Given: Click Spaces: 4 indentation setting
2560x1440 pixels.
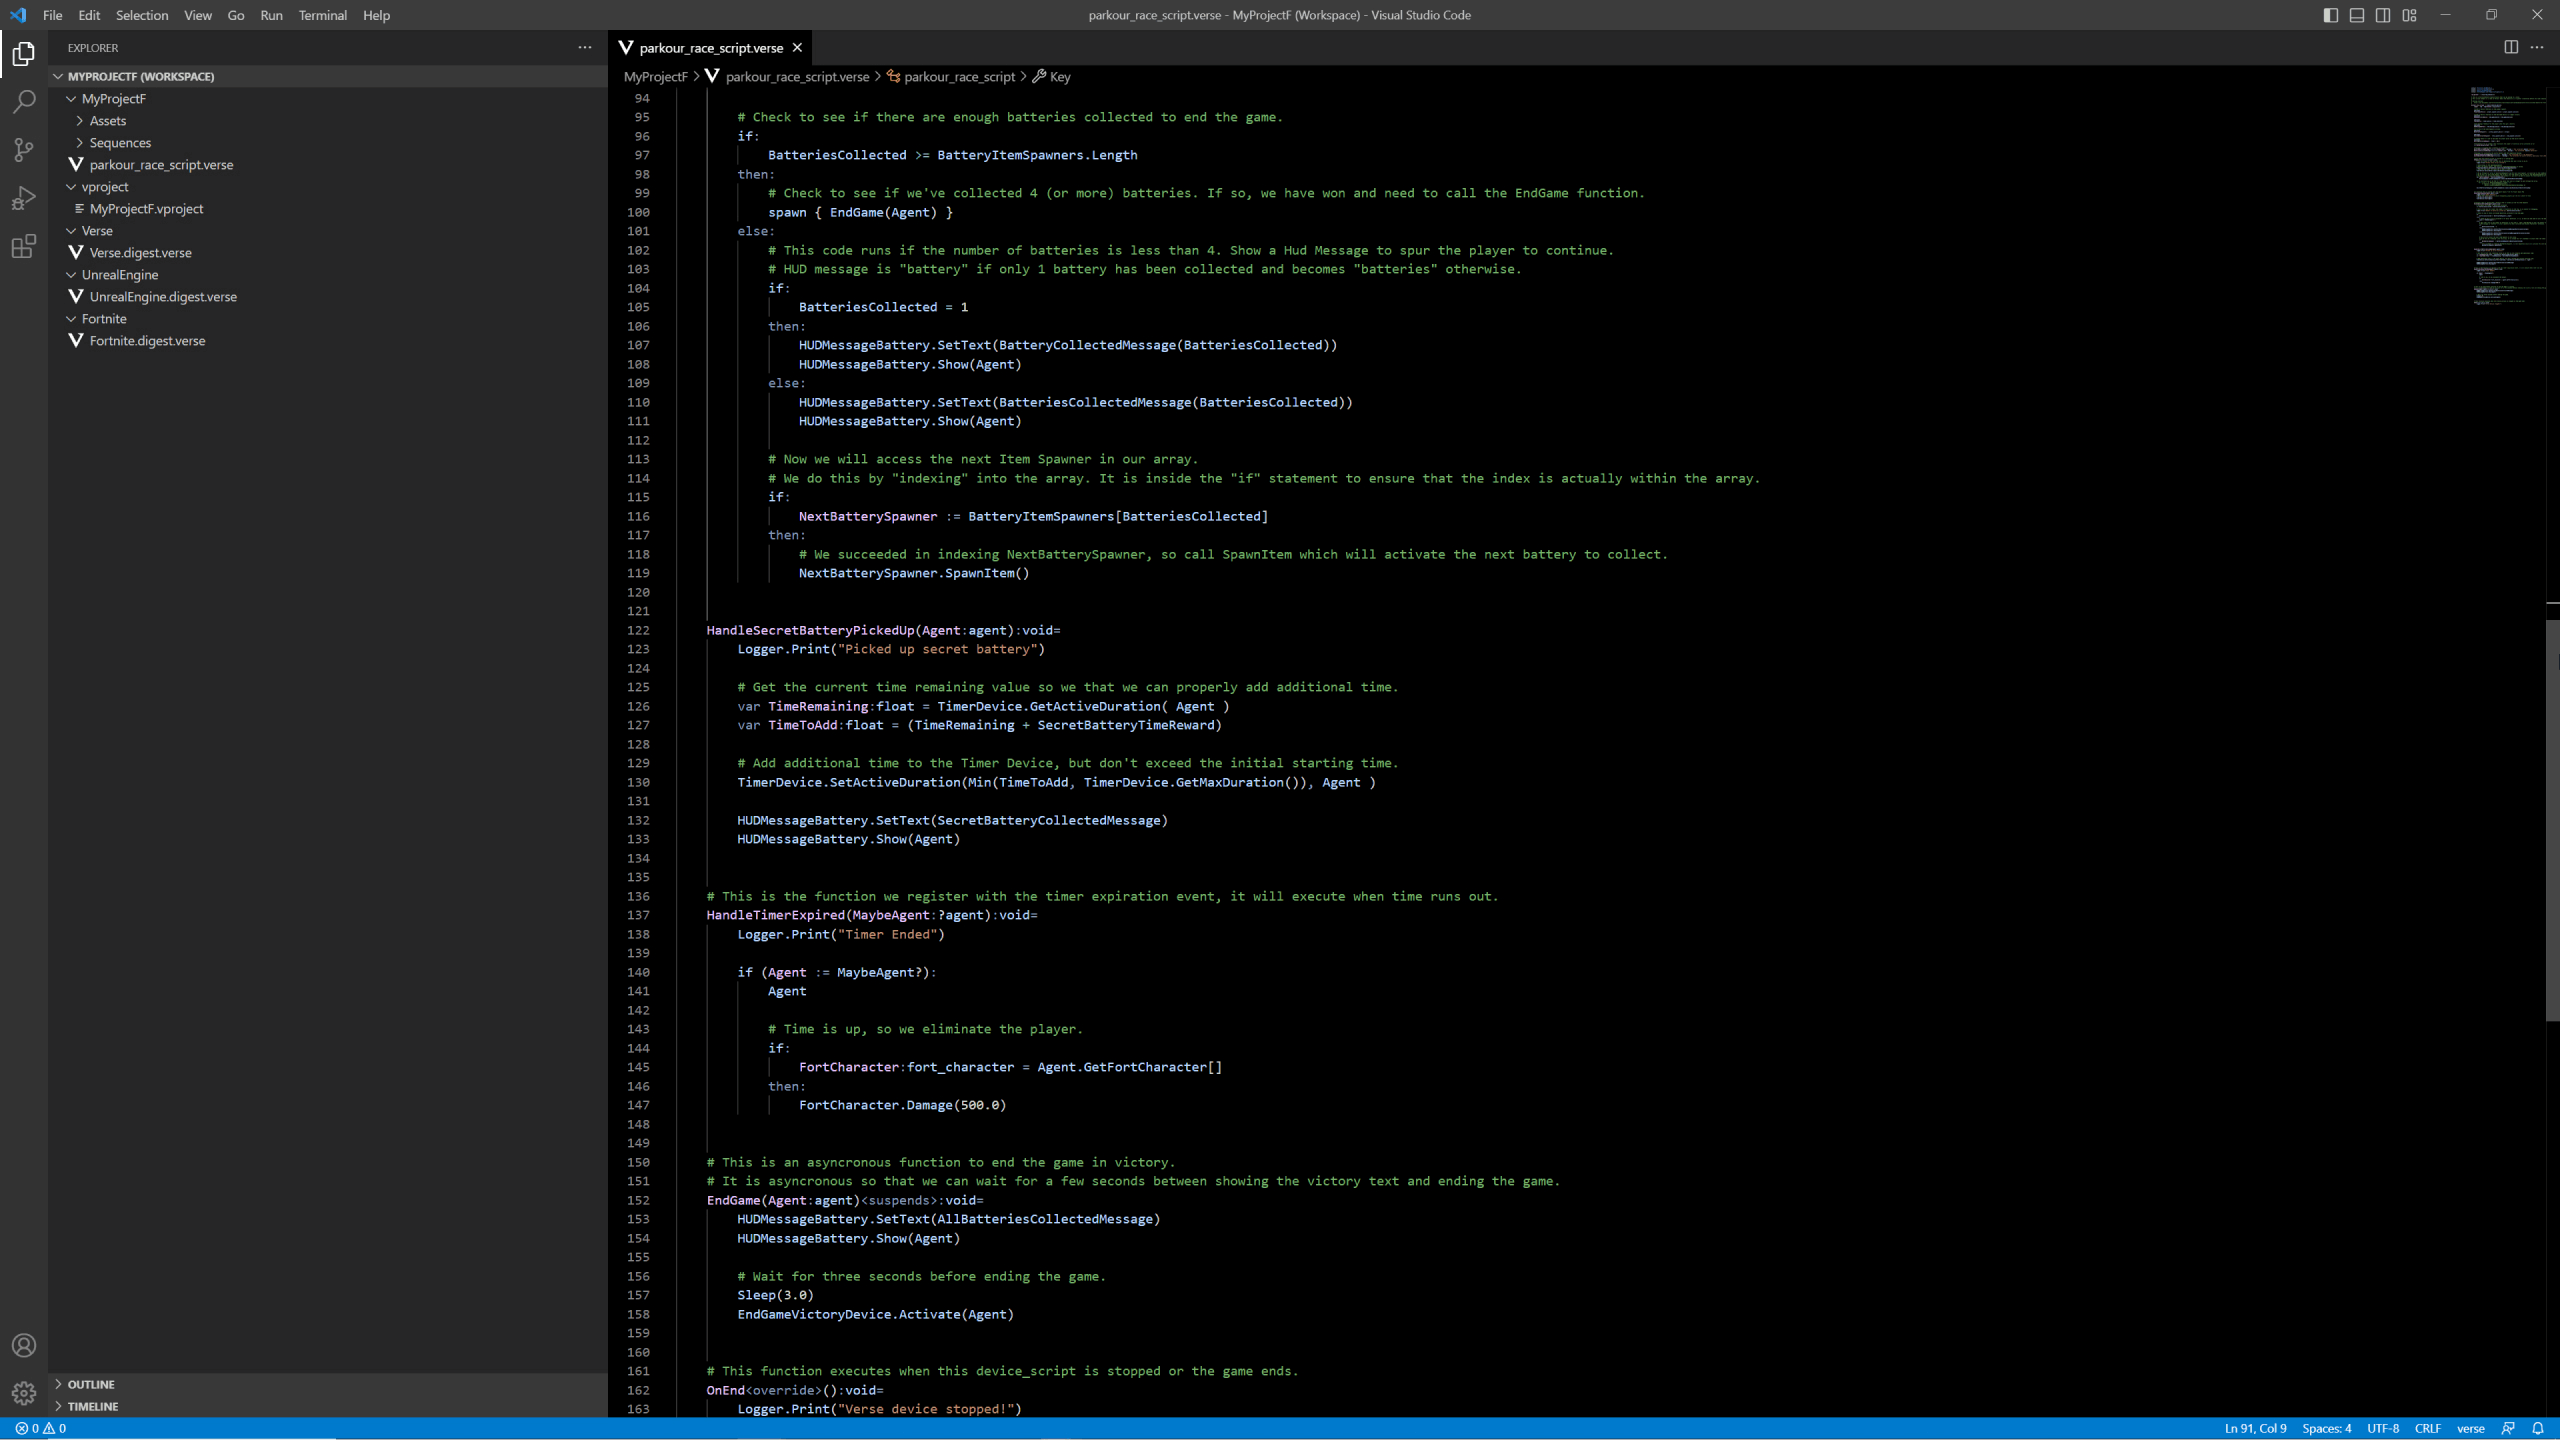Looking at the screenshot, I should coord(2326,1428).
